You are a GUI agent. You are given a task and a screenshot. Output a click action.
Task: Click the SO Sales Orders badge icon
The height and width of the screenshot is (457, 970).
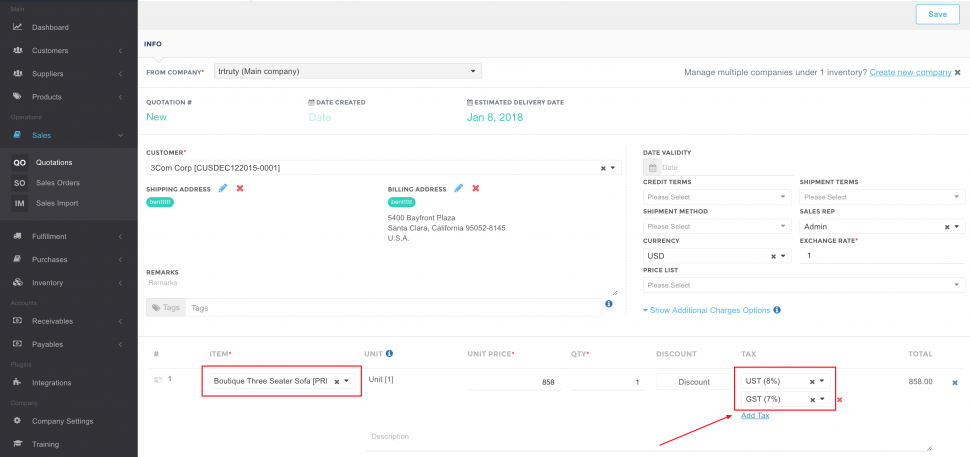[x=20, y=183]
